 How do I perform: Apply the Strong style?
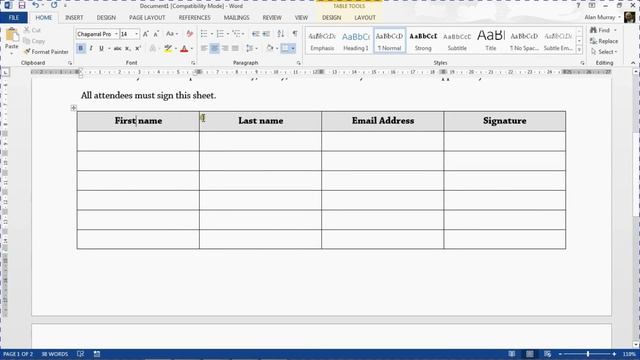[423, 41]
